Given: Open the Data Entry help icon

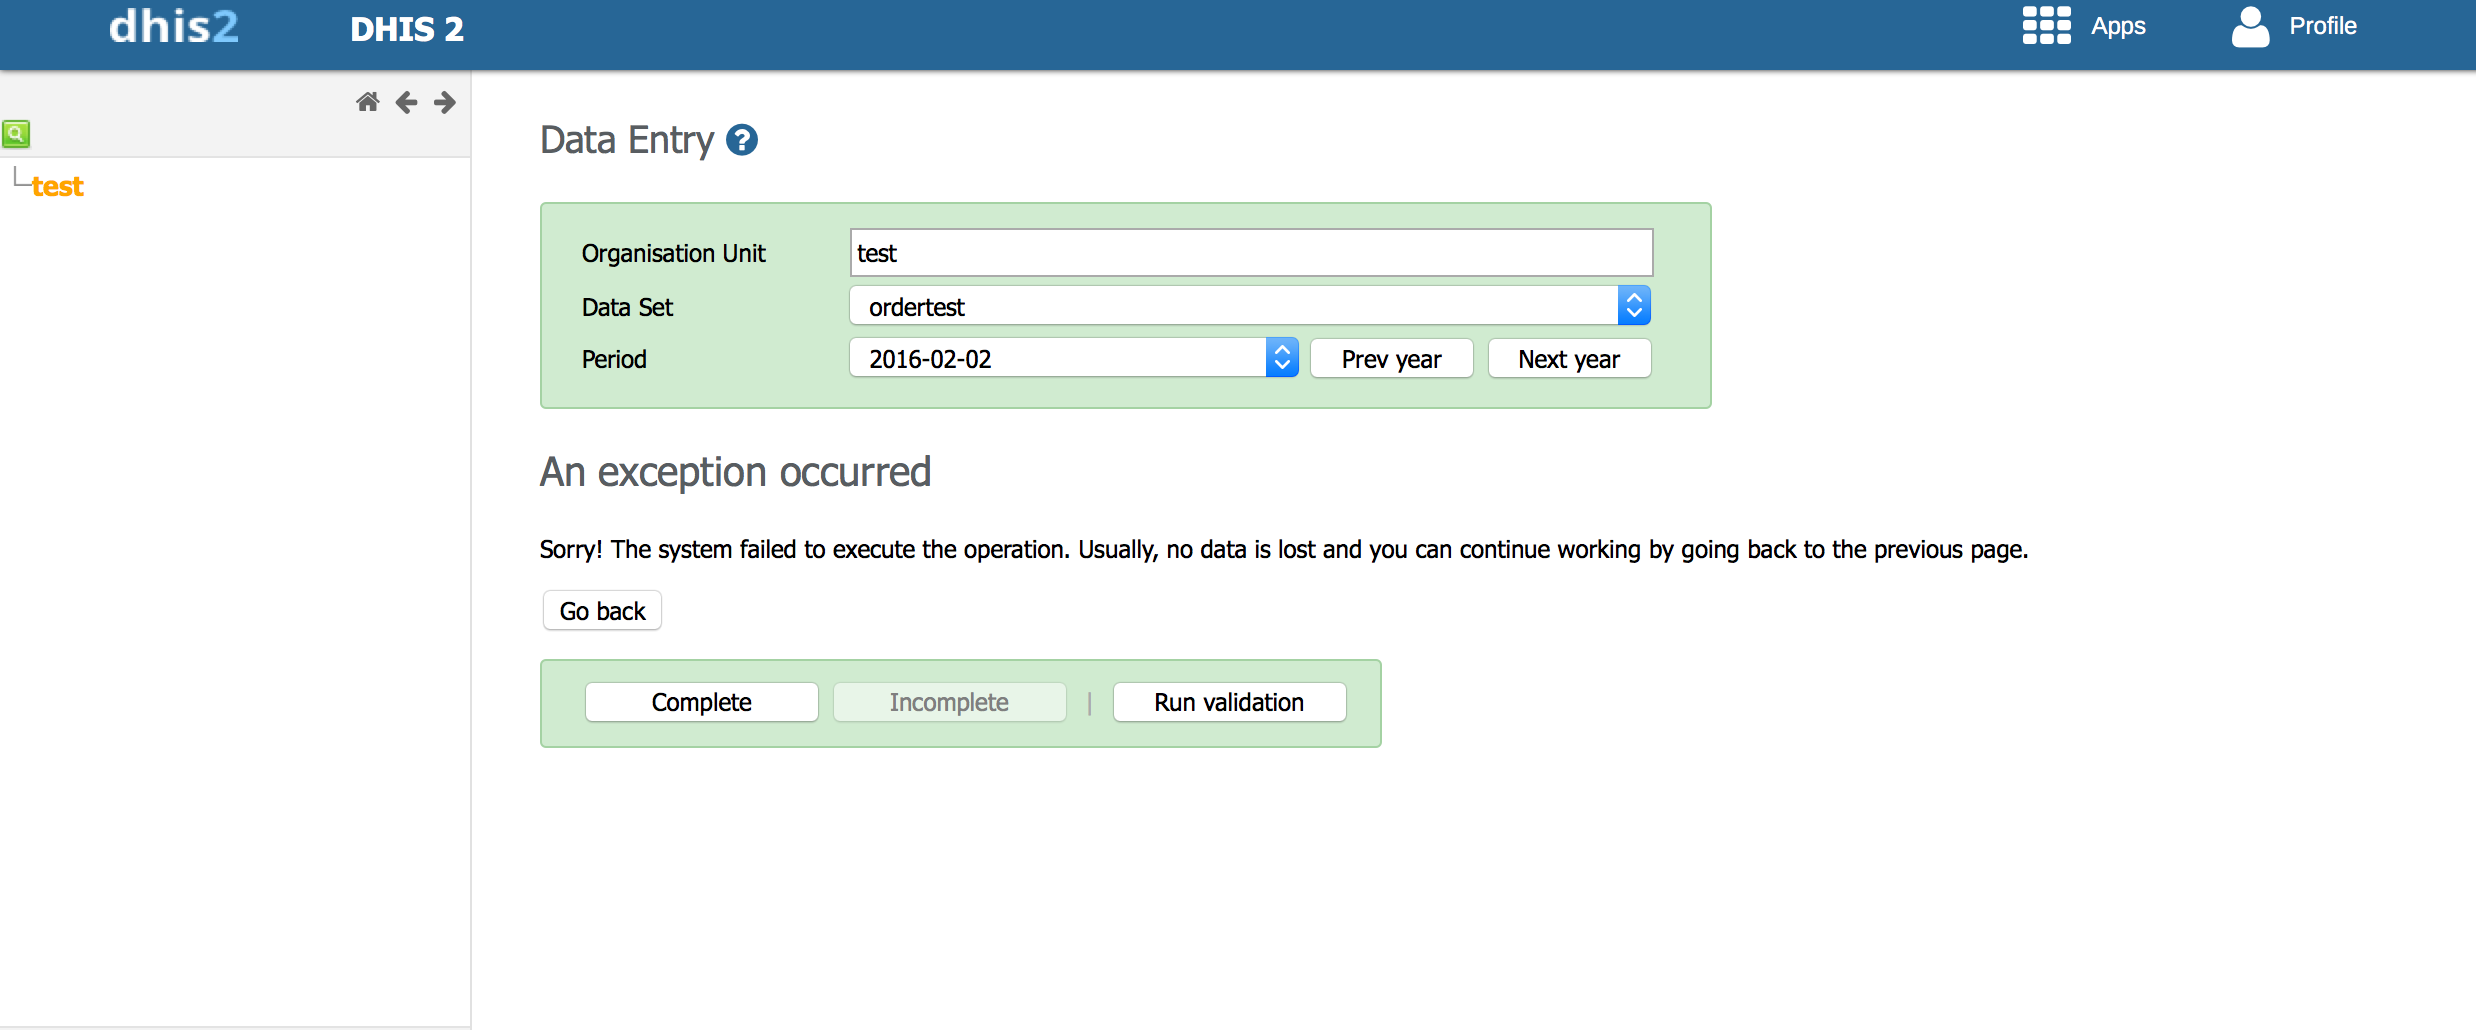Looking at the screenshot, I should 741,140.
